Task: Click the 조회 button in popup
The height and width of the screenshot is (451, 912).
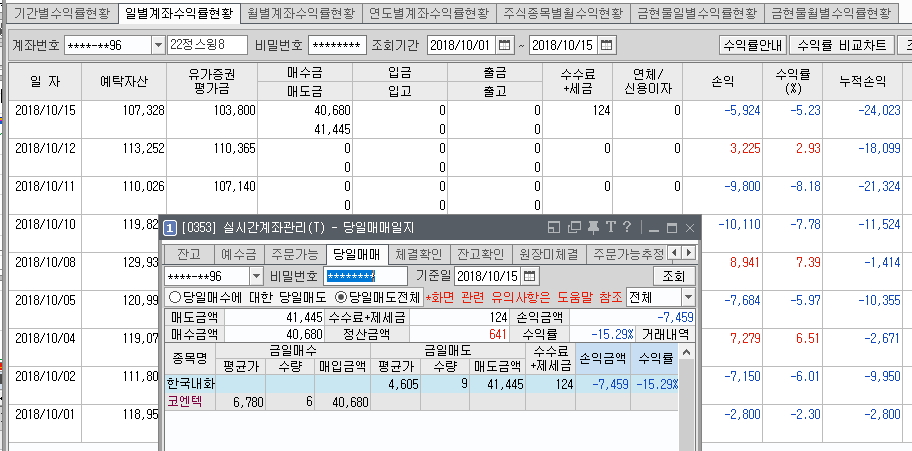Action: click(672, 275)
